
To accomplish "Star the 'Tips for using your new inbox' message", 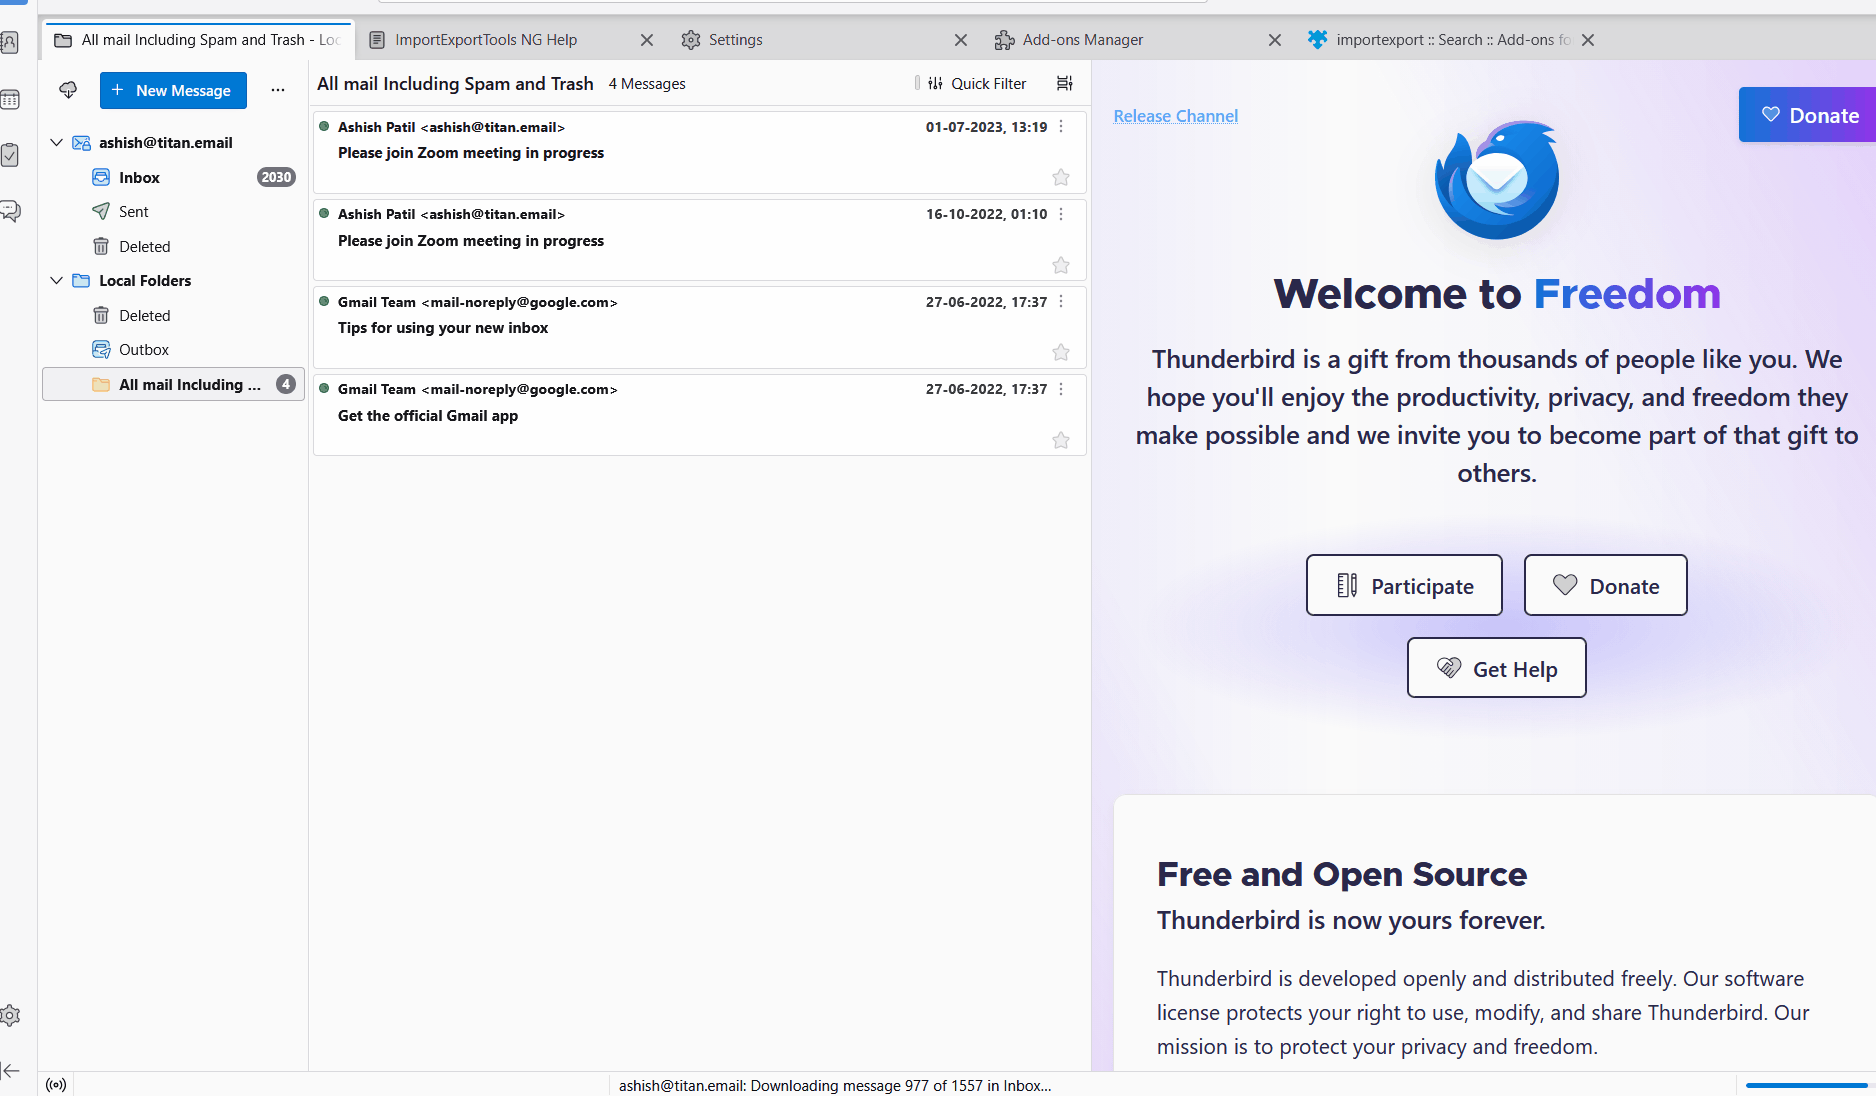I will (x=1061, y=352).
